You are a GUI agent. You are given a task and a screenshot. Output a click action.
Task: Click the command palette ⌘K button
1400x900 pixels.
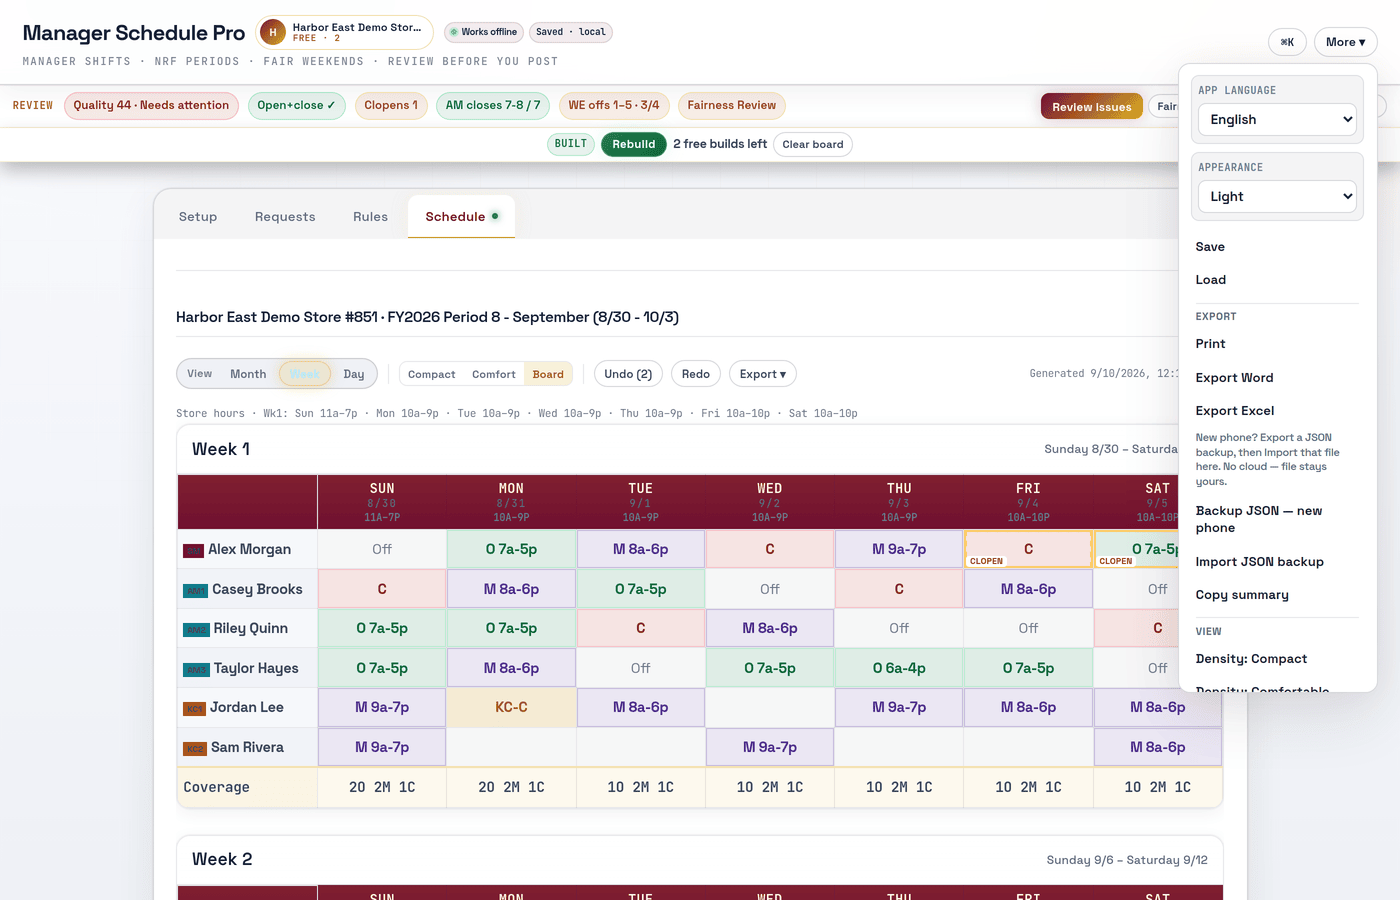[1287, 42]
